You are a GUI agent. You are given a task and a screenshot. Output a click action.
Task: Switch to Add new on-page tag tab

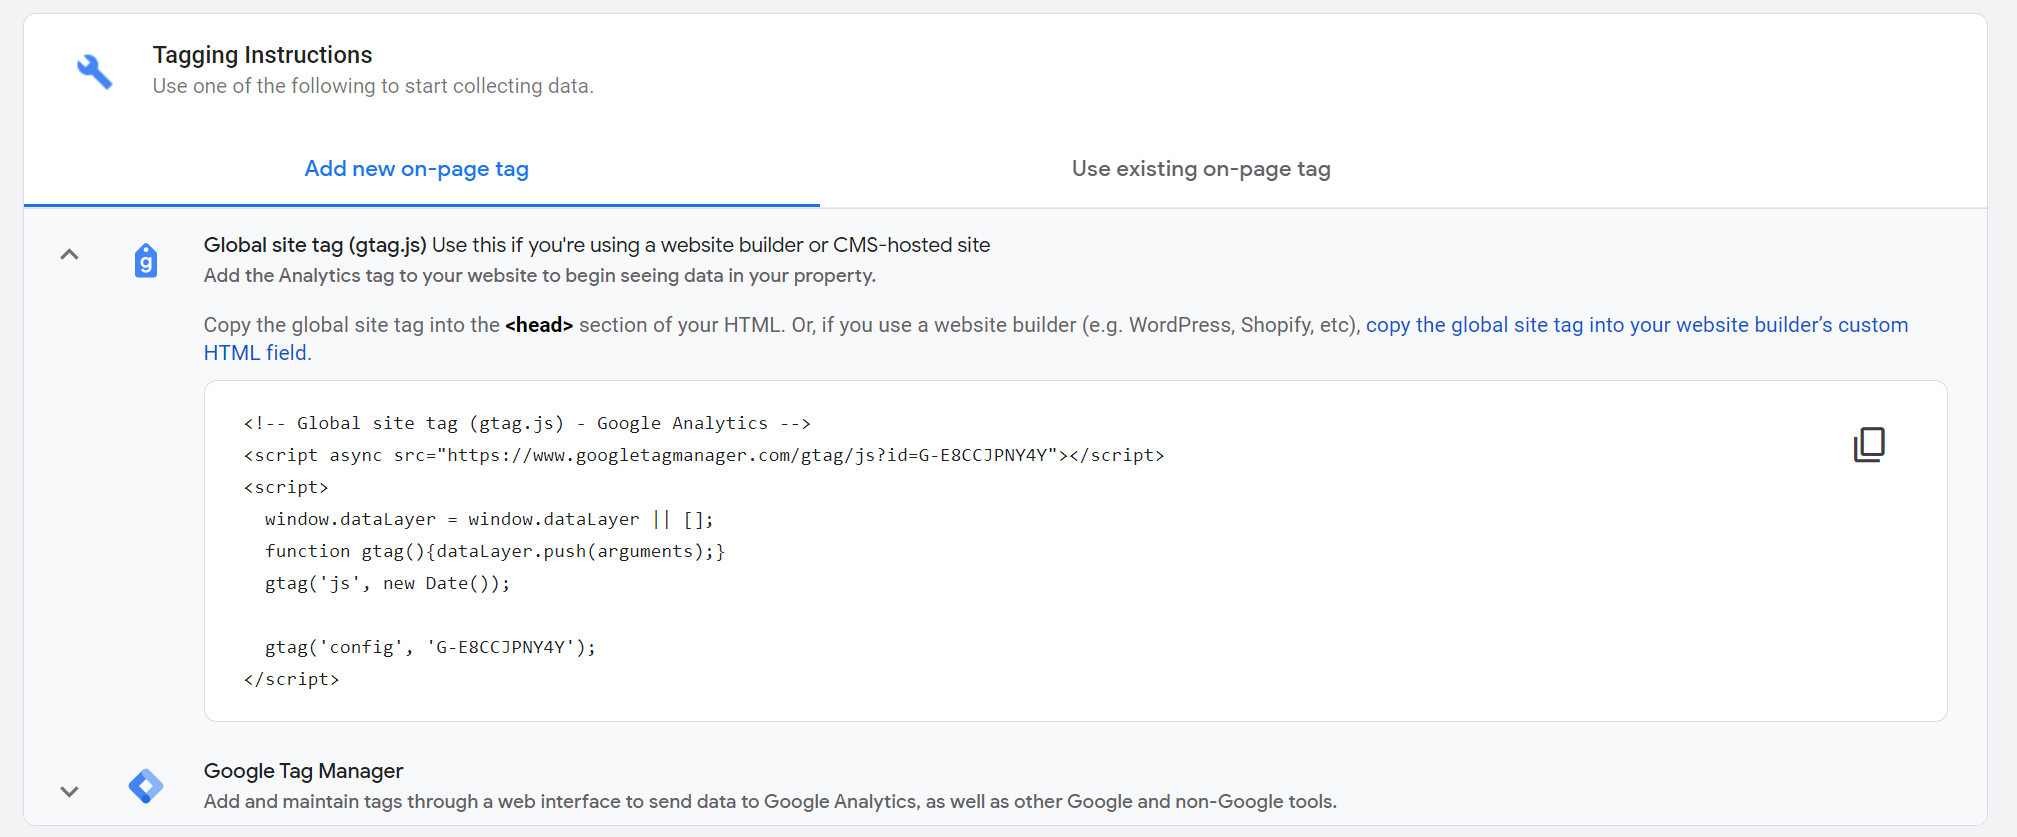pyautogui.click(x=416, y=169)
